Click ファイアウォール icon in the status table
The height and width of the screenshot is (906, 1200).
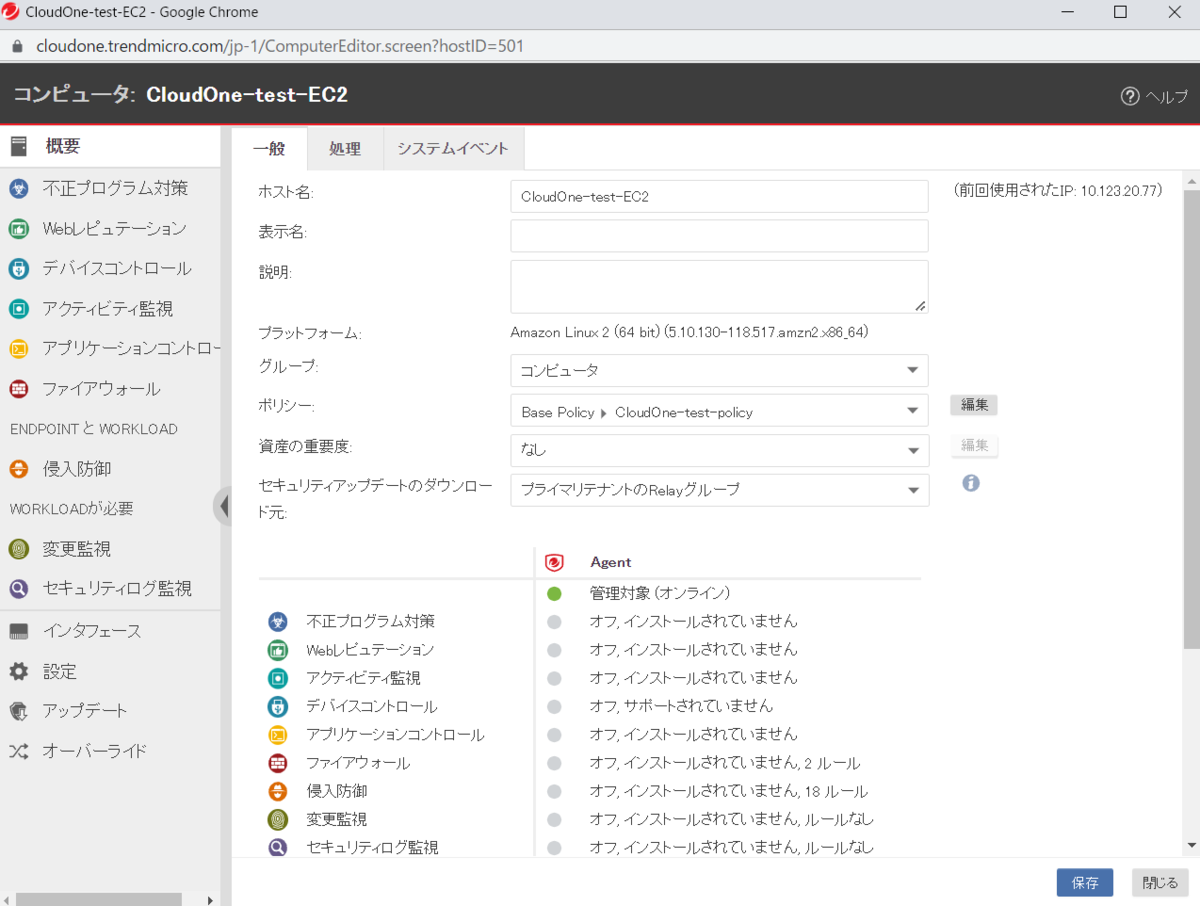278,763
